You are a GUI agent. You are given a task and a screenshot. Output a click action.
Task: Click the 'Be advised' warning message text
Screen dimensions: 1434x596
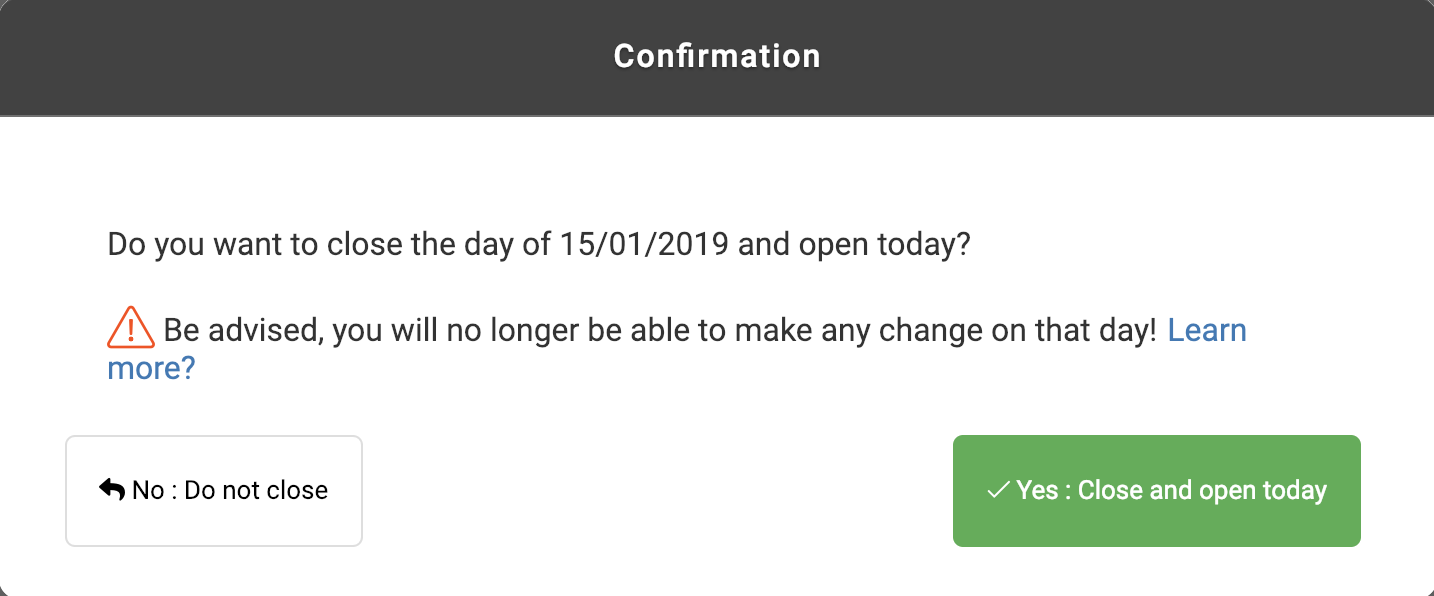[660, 330]
